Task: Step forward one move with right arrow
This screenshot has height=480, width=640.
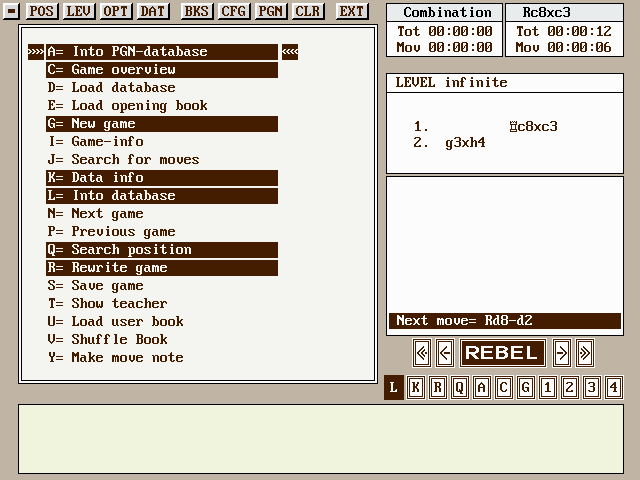Action: 562,352
